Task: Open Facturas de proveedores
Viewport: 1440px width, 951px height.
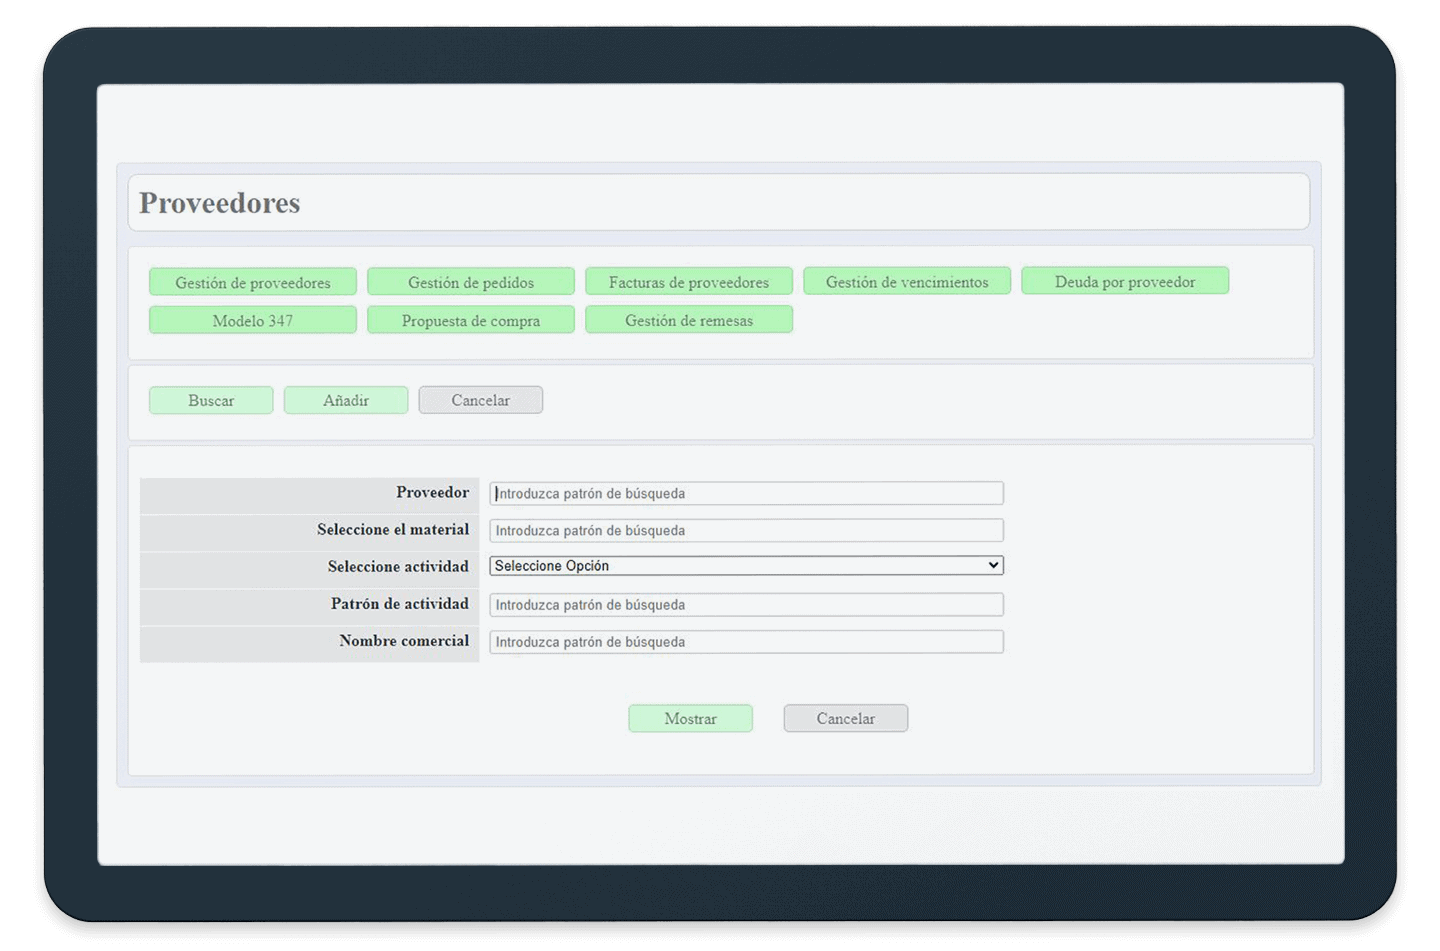Action: [689, 282]
